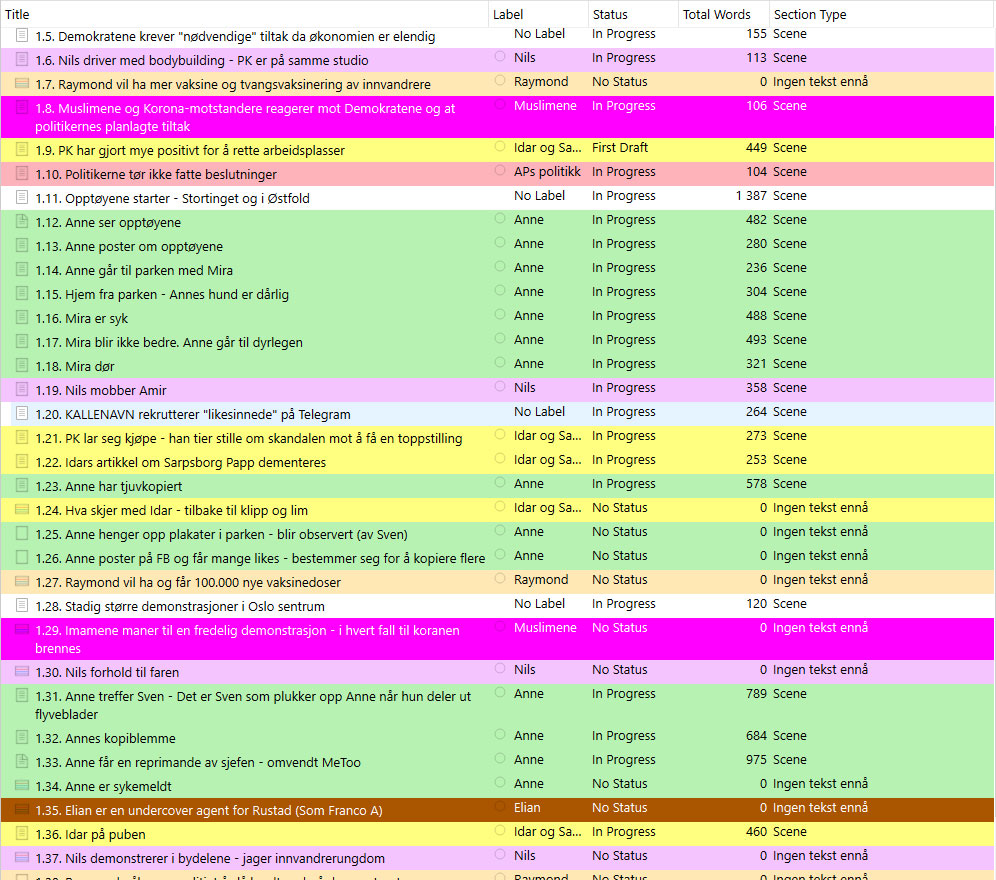Click the label color circle in row 1.6 Nils driver med bodybuilding
The width and height of the screenshot is (996, 880).
pos(500,57)
